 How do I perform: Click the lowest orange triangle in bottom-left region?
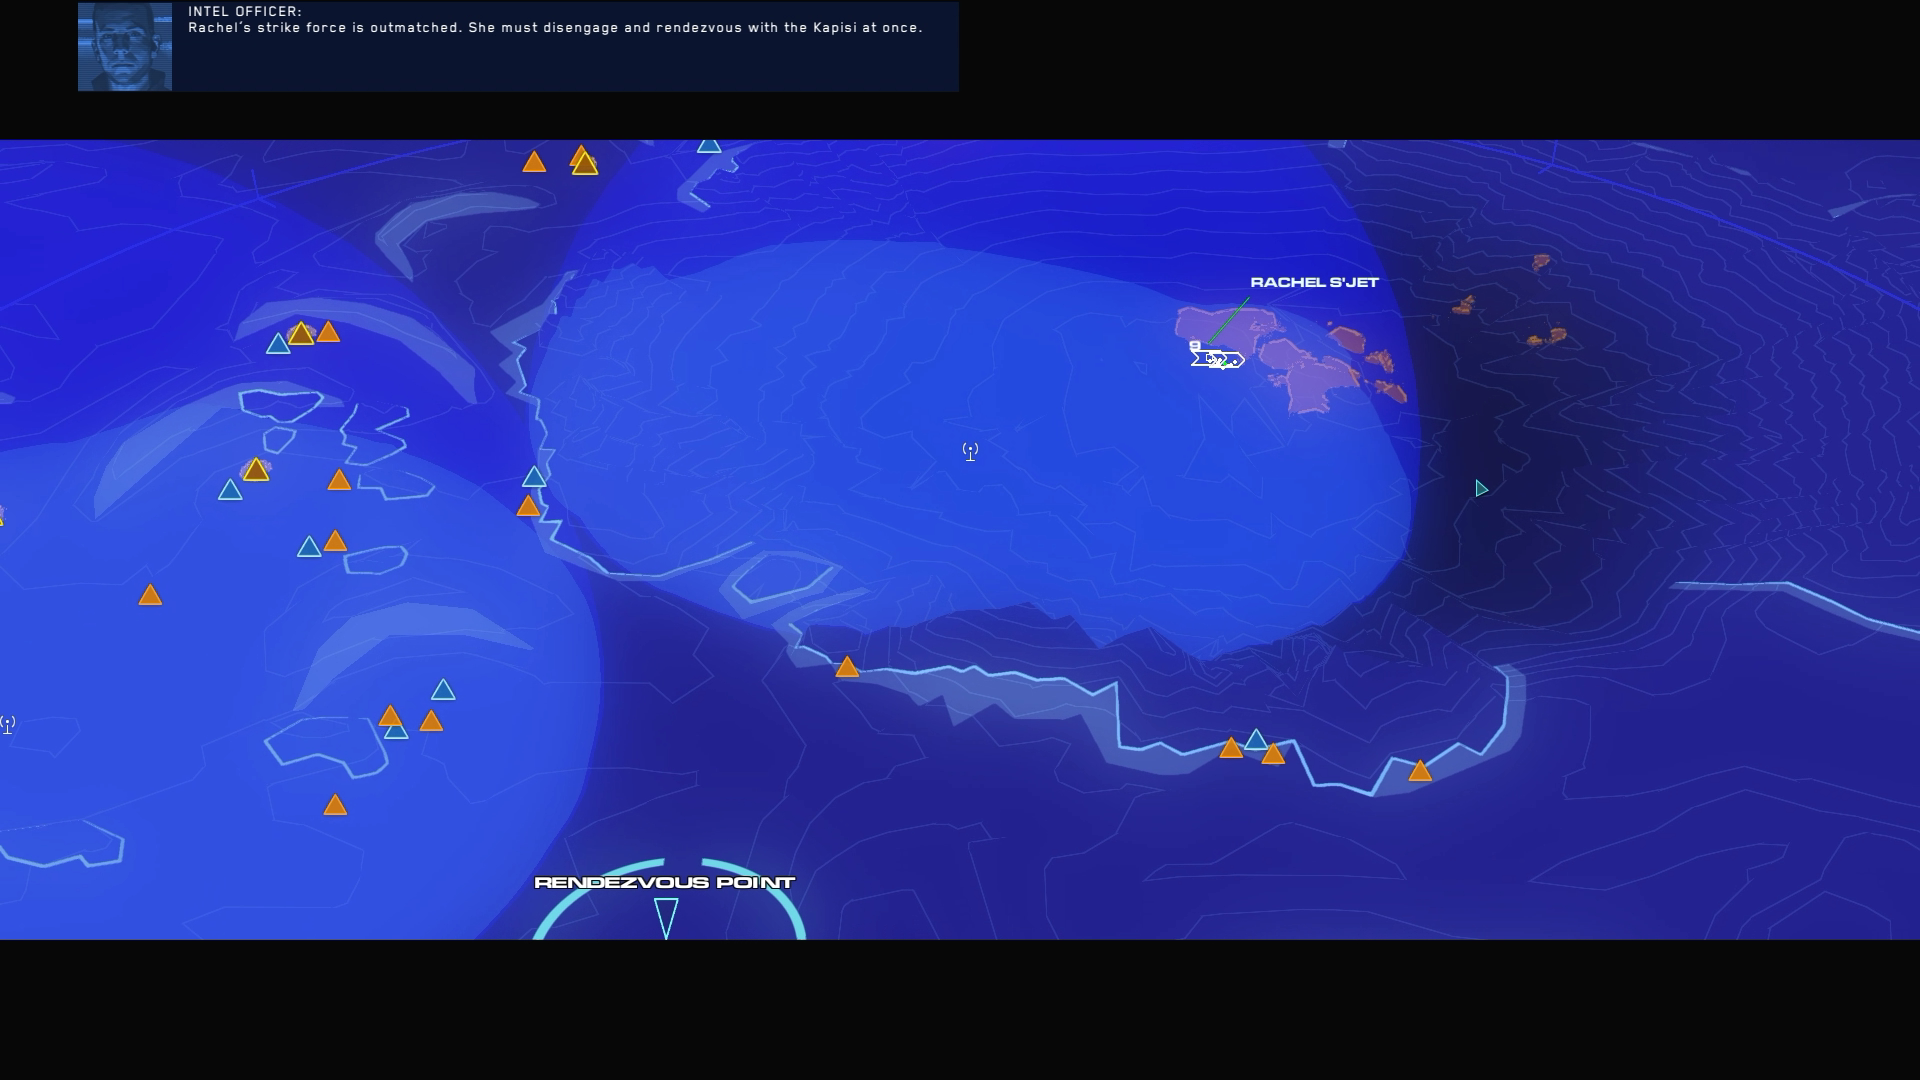tap(335, 806)
